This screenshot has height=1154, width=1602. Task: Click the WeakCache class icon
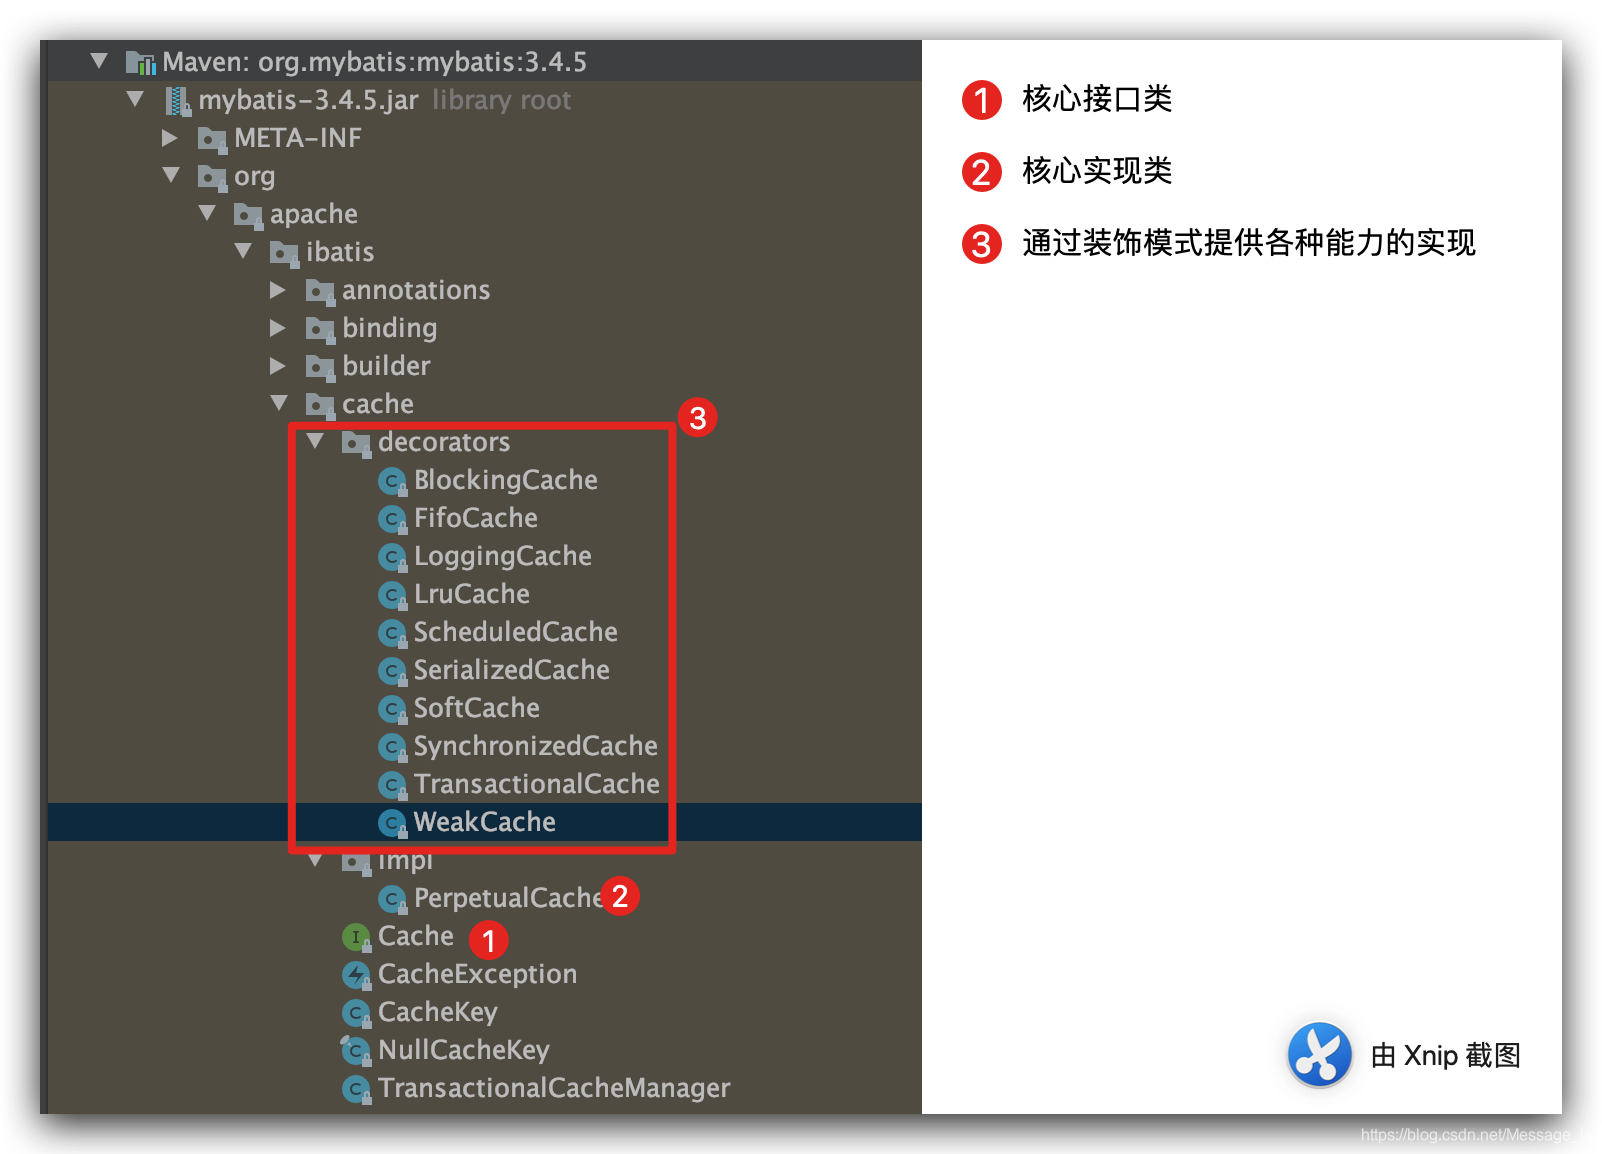tap(392, 823)
